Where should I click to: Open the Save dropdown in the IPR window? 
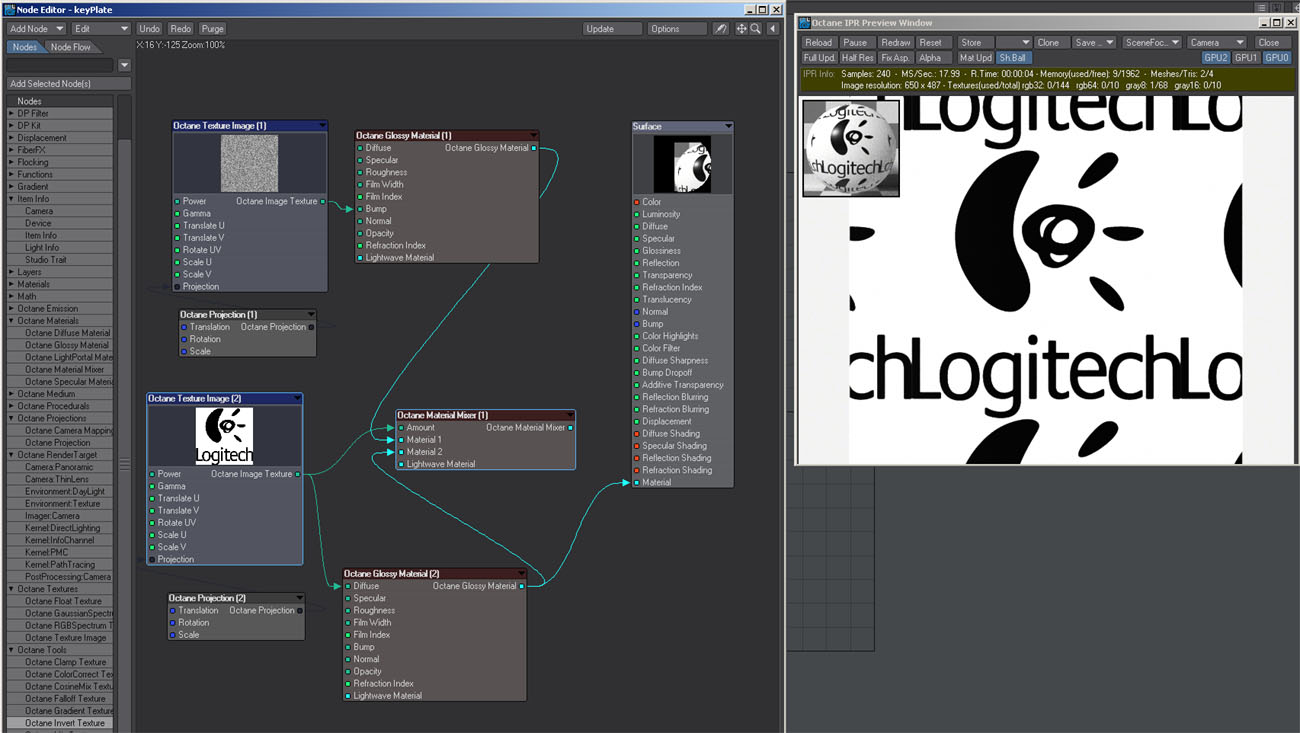click(x=1093, y=43)
